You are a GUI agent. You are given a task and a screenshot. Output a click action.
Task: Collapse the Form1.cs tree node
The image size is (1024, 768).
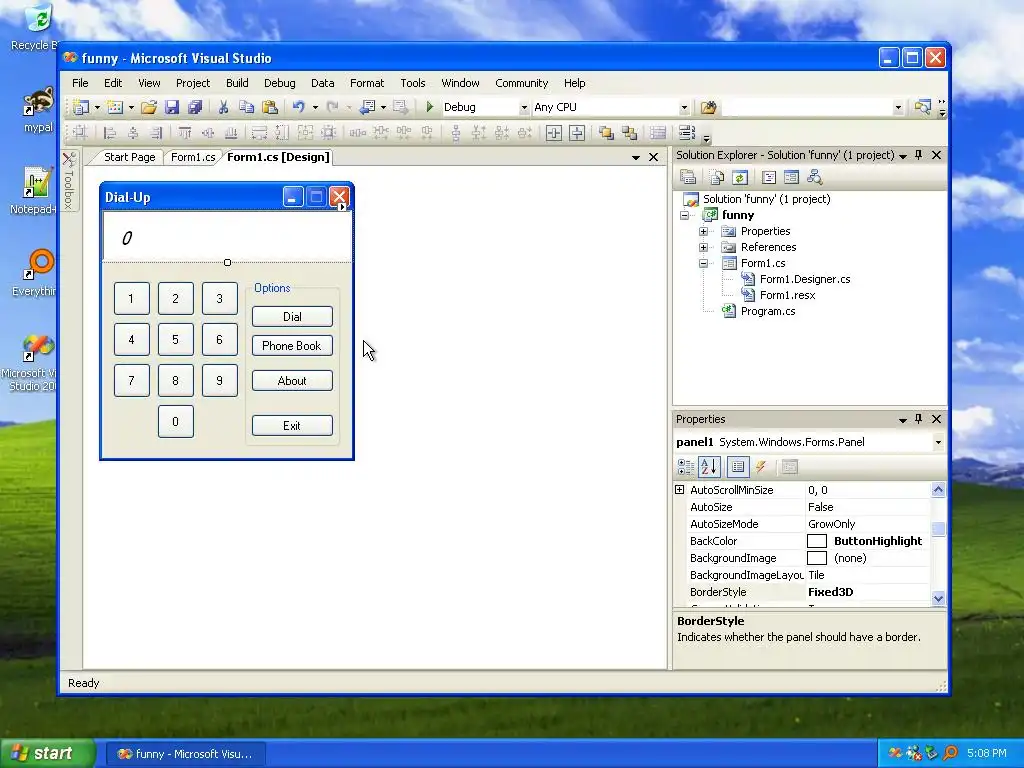tap(703, 263)
